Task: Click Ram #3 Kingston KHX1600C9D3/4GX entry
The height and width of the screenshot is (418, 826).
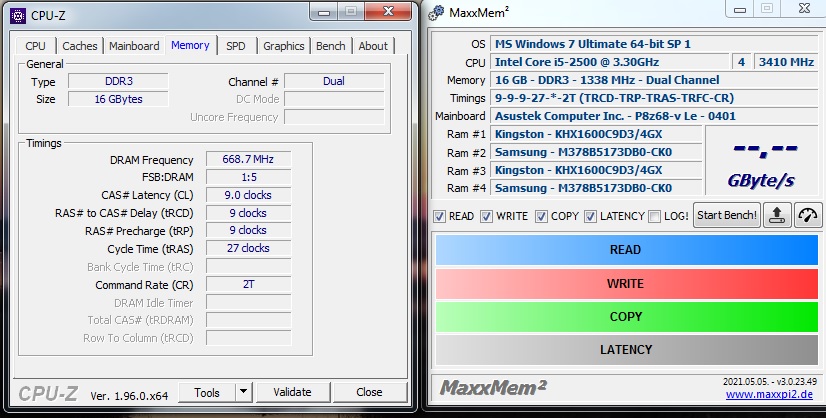Action: click(596, 170)
